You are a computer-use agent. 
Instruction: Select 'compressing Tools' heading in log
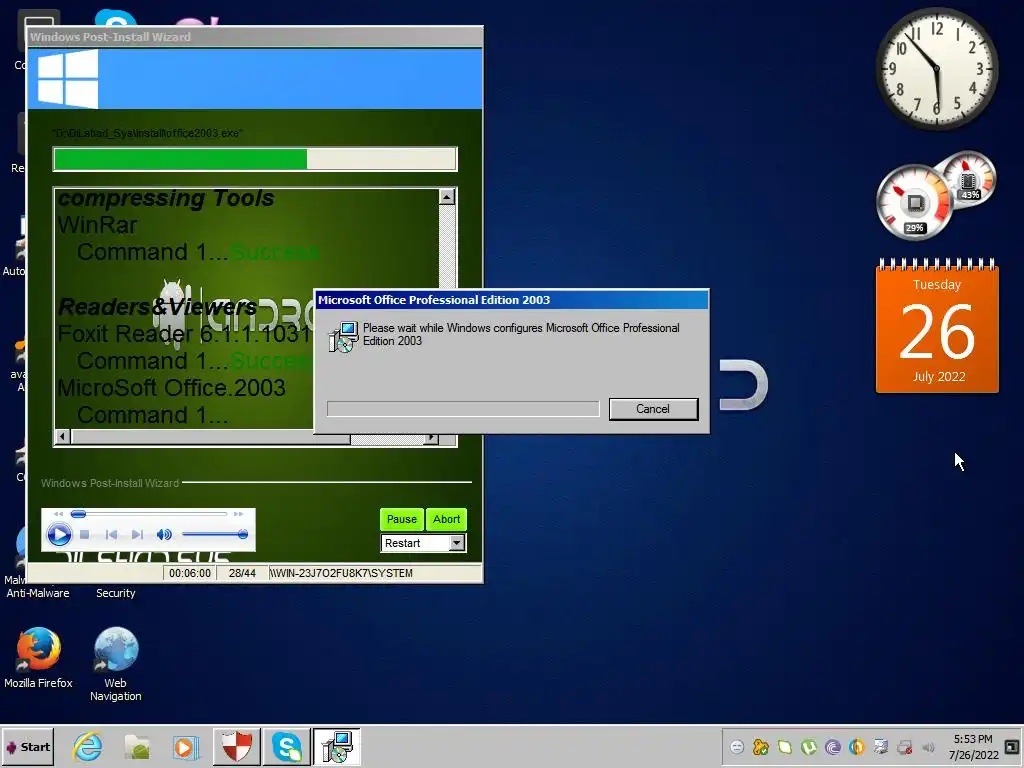(x=166, y=198)
